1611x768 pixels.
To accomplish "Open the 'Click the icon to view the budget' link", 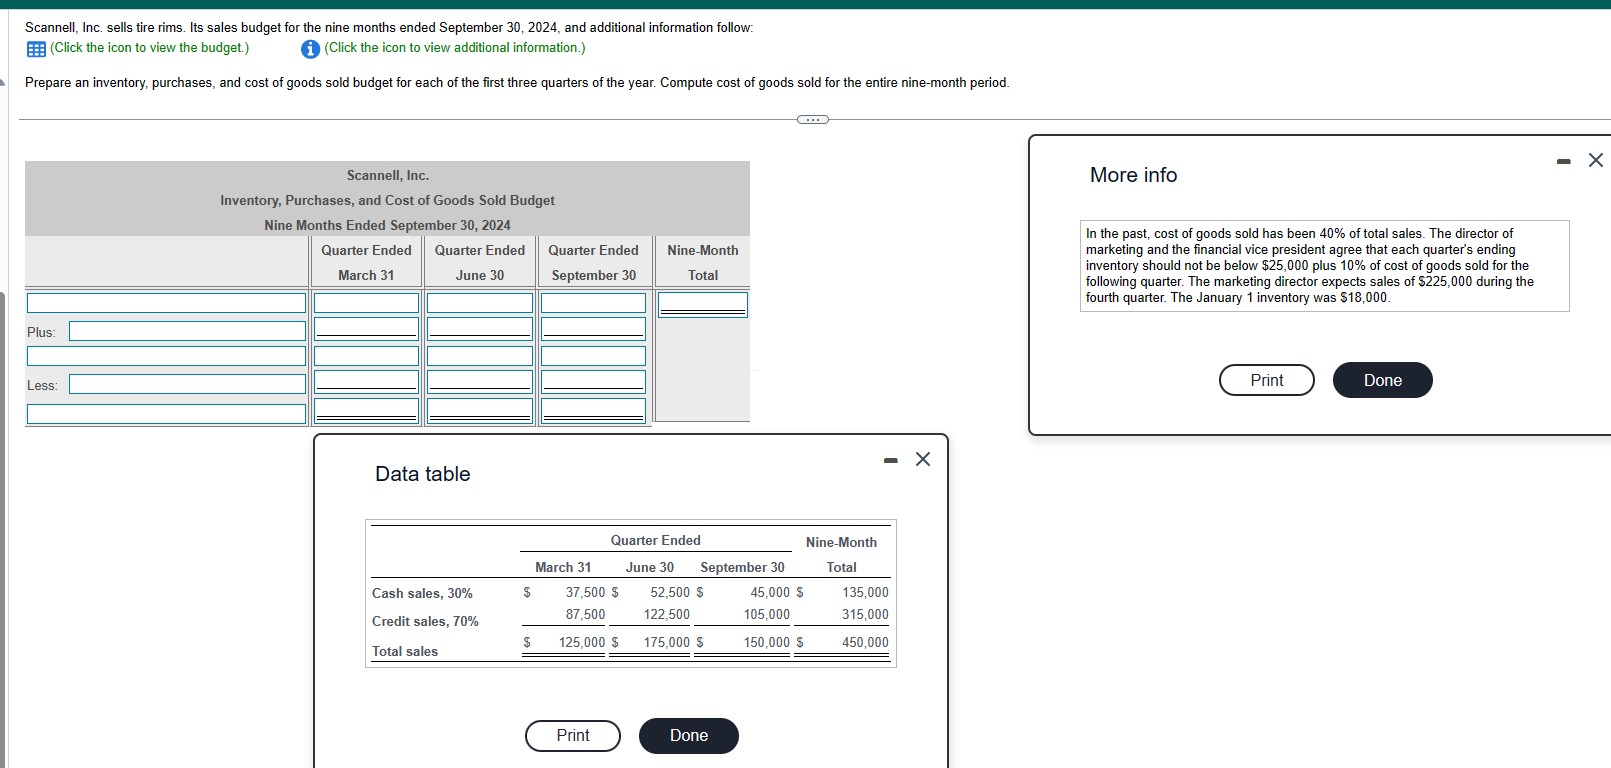I will 150,48.
